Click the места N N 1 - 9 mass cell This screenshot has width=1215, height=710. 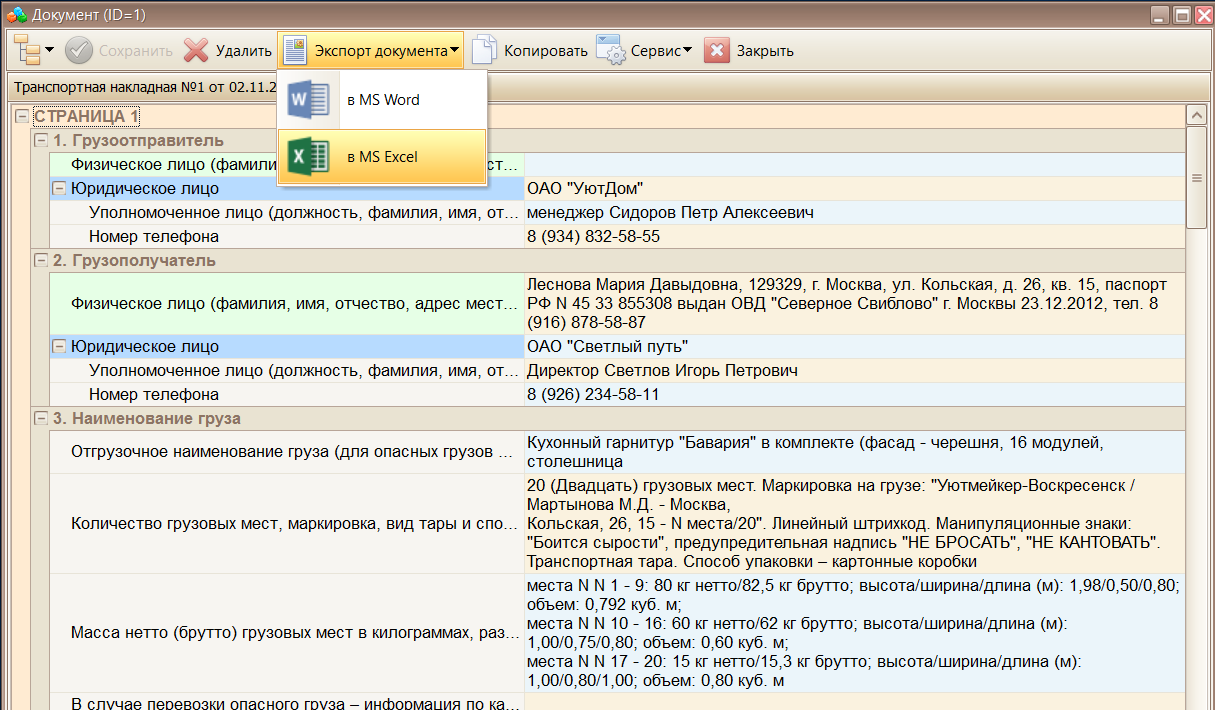854,632
